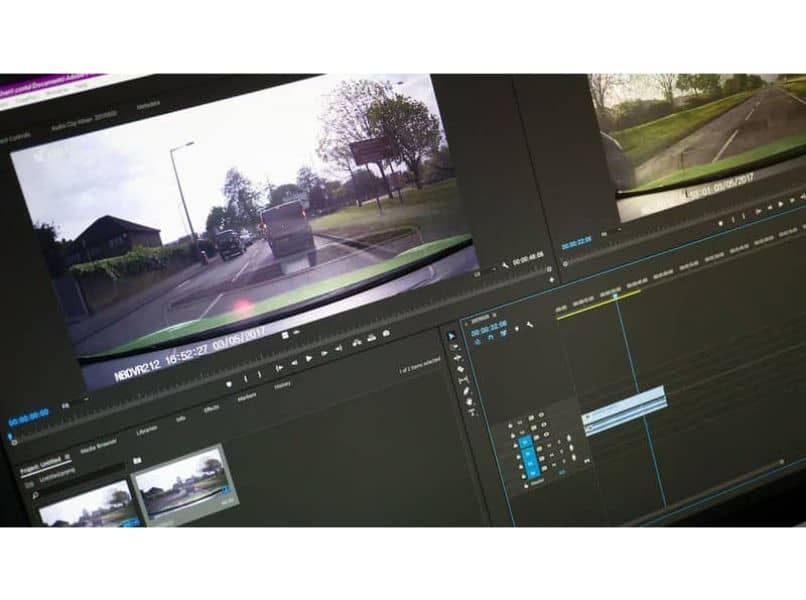Click the Overwrite button in Source monitor

pos(372,338)
